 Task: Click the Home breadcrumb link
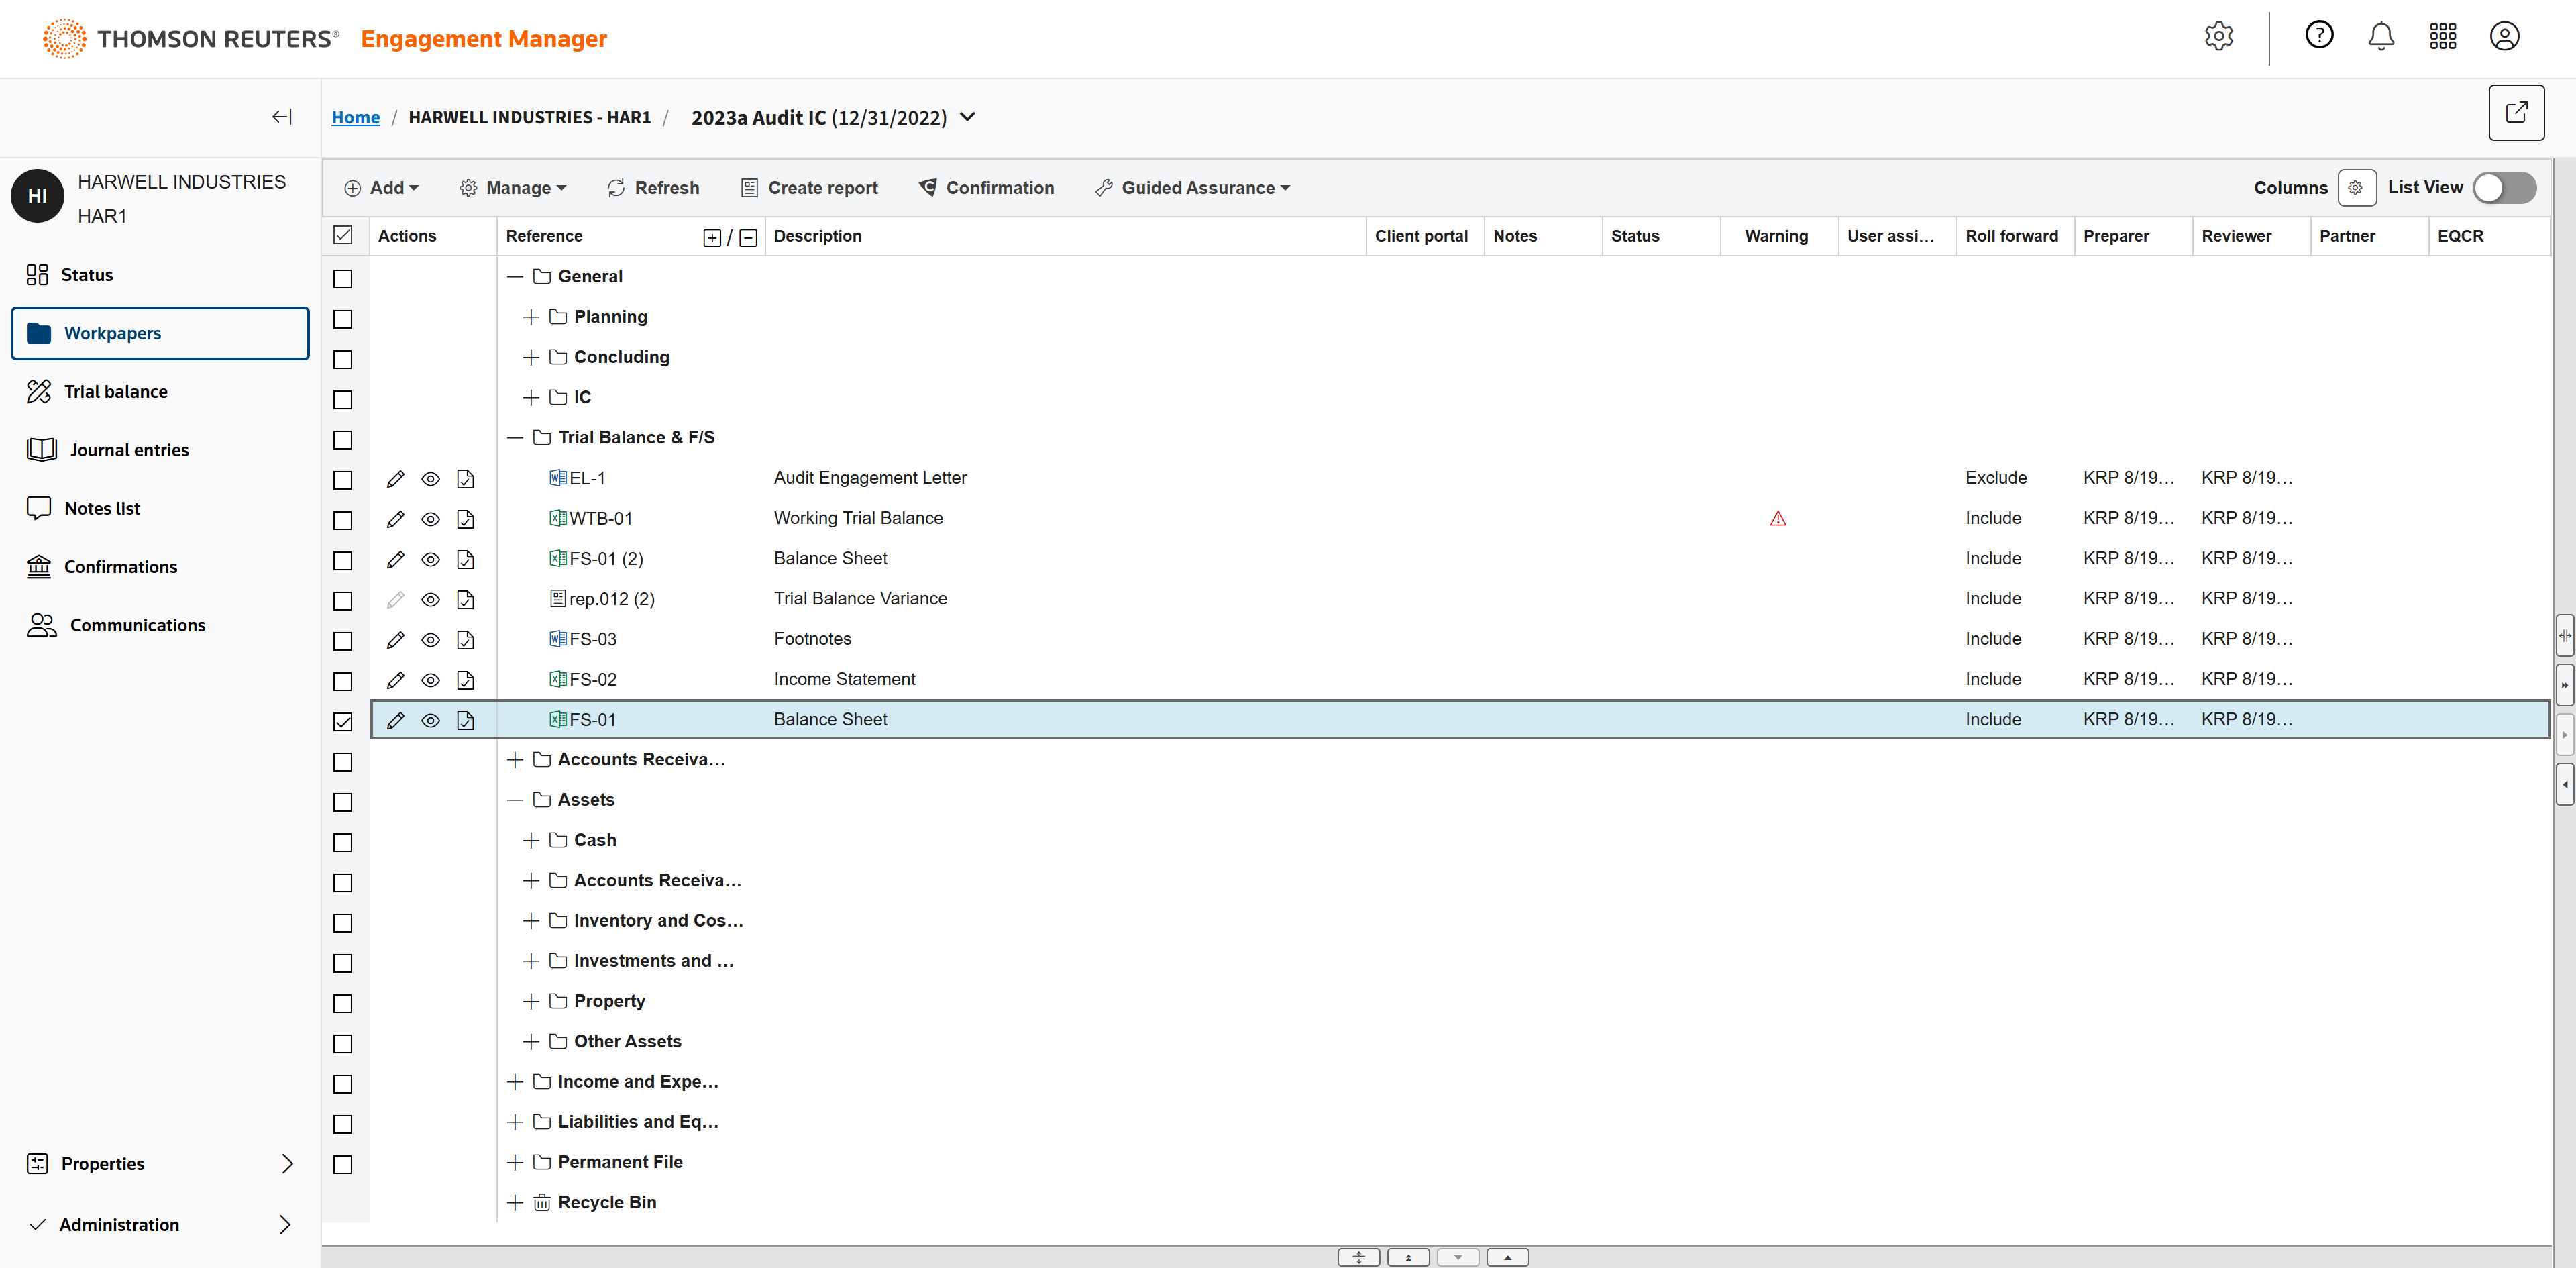coord(356,117)
